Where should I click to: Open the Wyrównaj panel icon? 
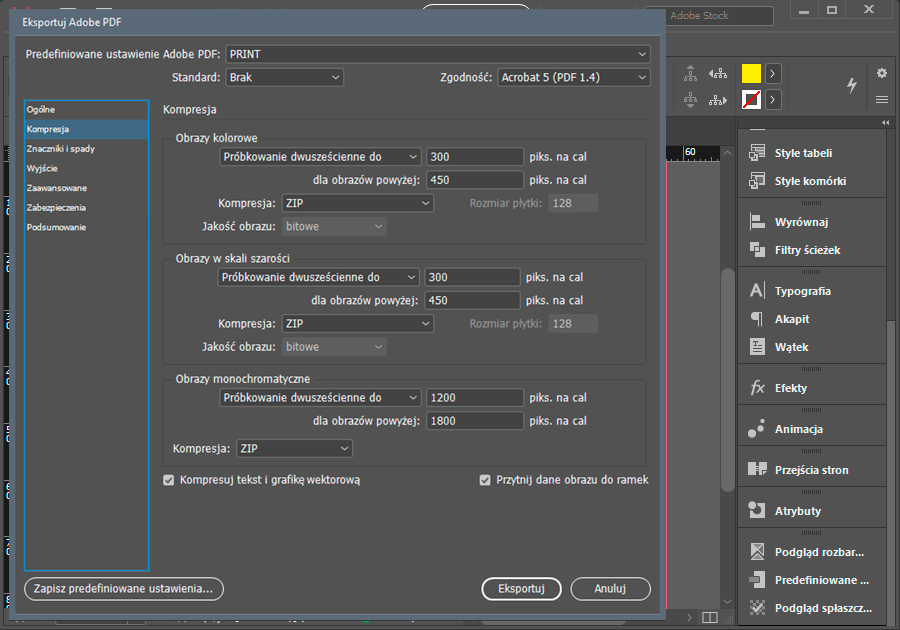click(757, 221)
